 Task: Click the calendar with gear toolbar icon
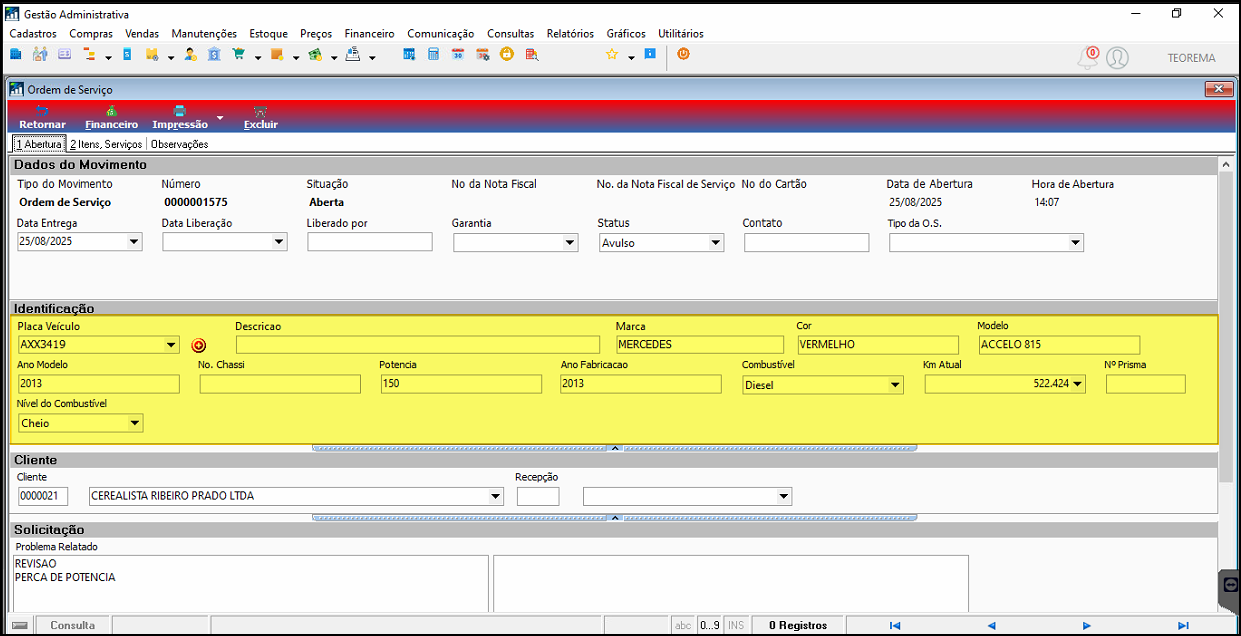[x=482, y=55]
